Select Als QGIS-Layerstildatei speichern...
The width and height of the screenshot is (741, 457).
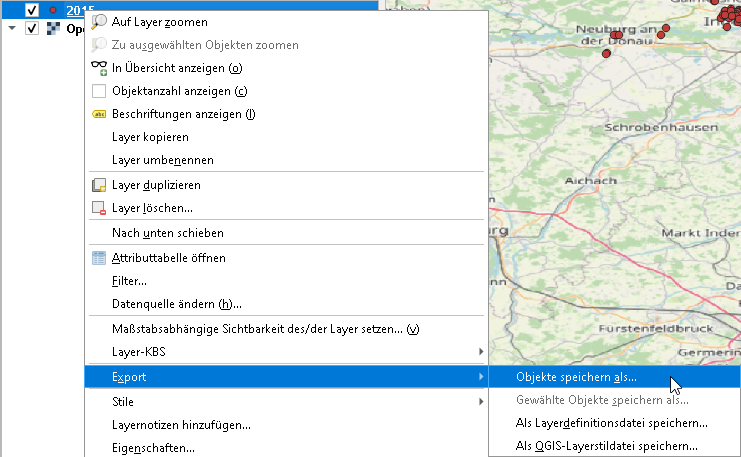click(606, 446)
